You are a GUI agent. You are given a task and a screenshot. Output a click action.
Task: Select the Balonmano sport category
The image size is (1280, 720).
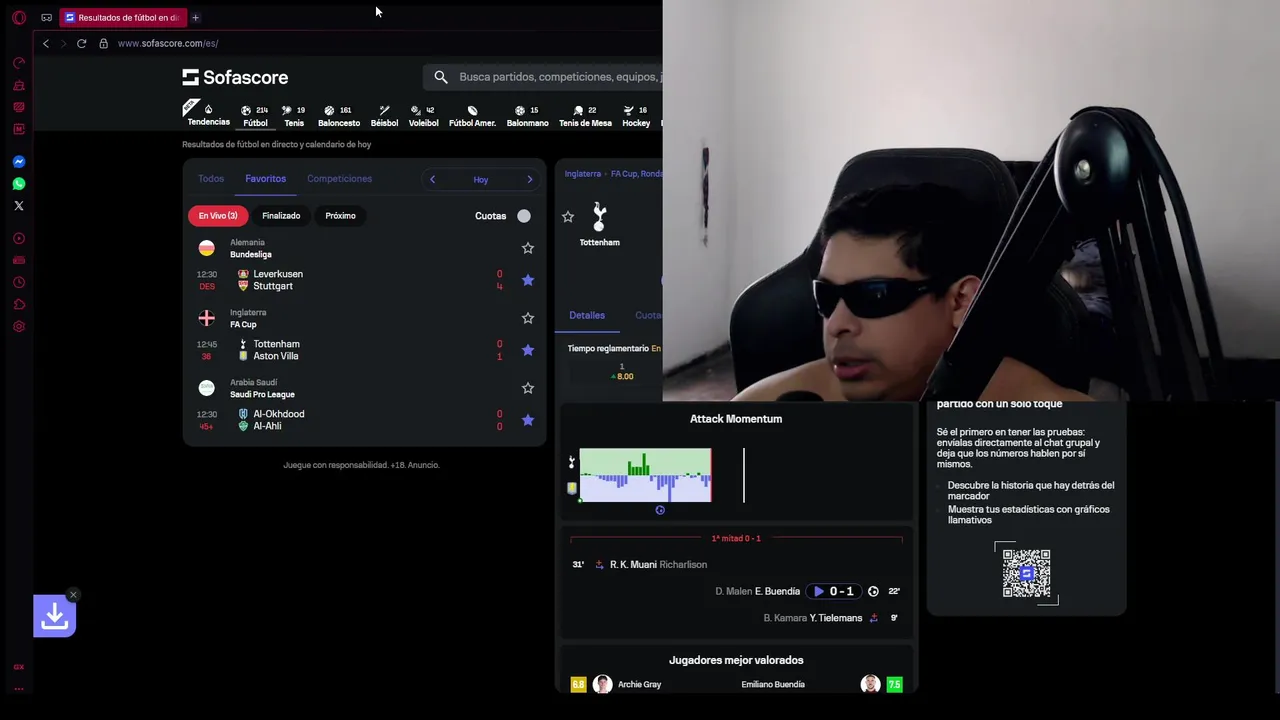coord(527,116)
